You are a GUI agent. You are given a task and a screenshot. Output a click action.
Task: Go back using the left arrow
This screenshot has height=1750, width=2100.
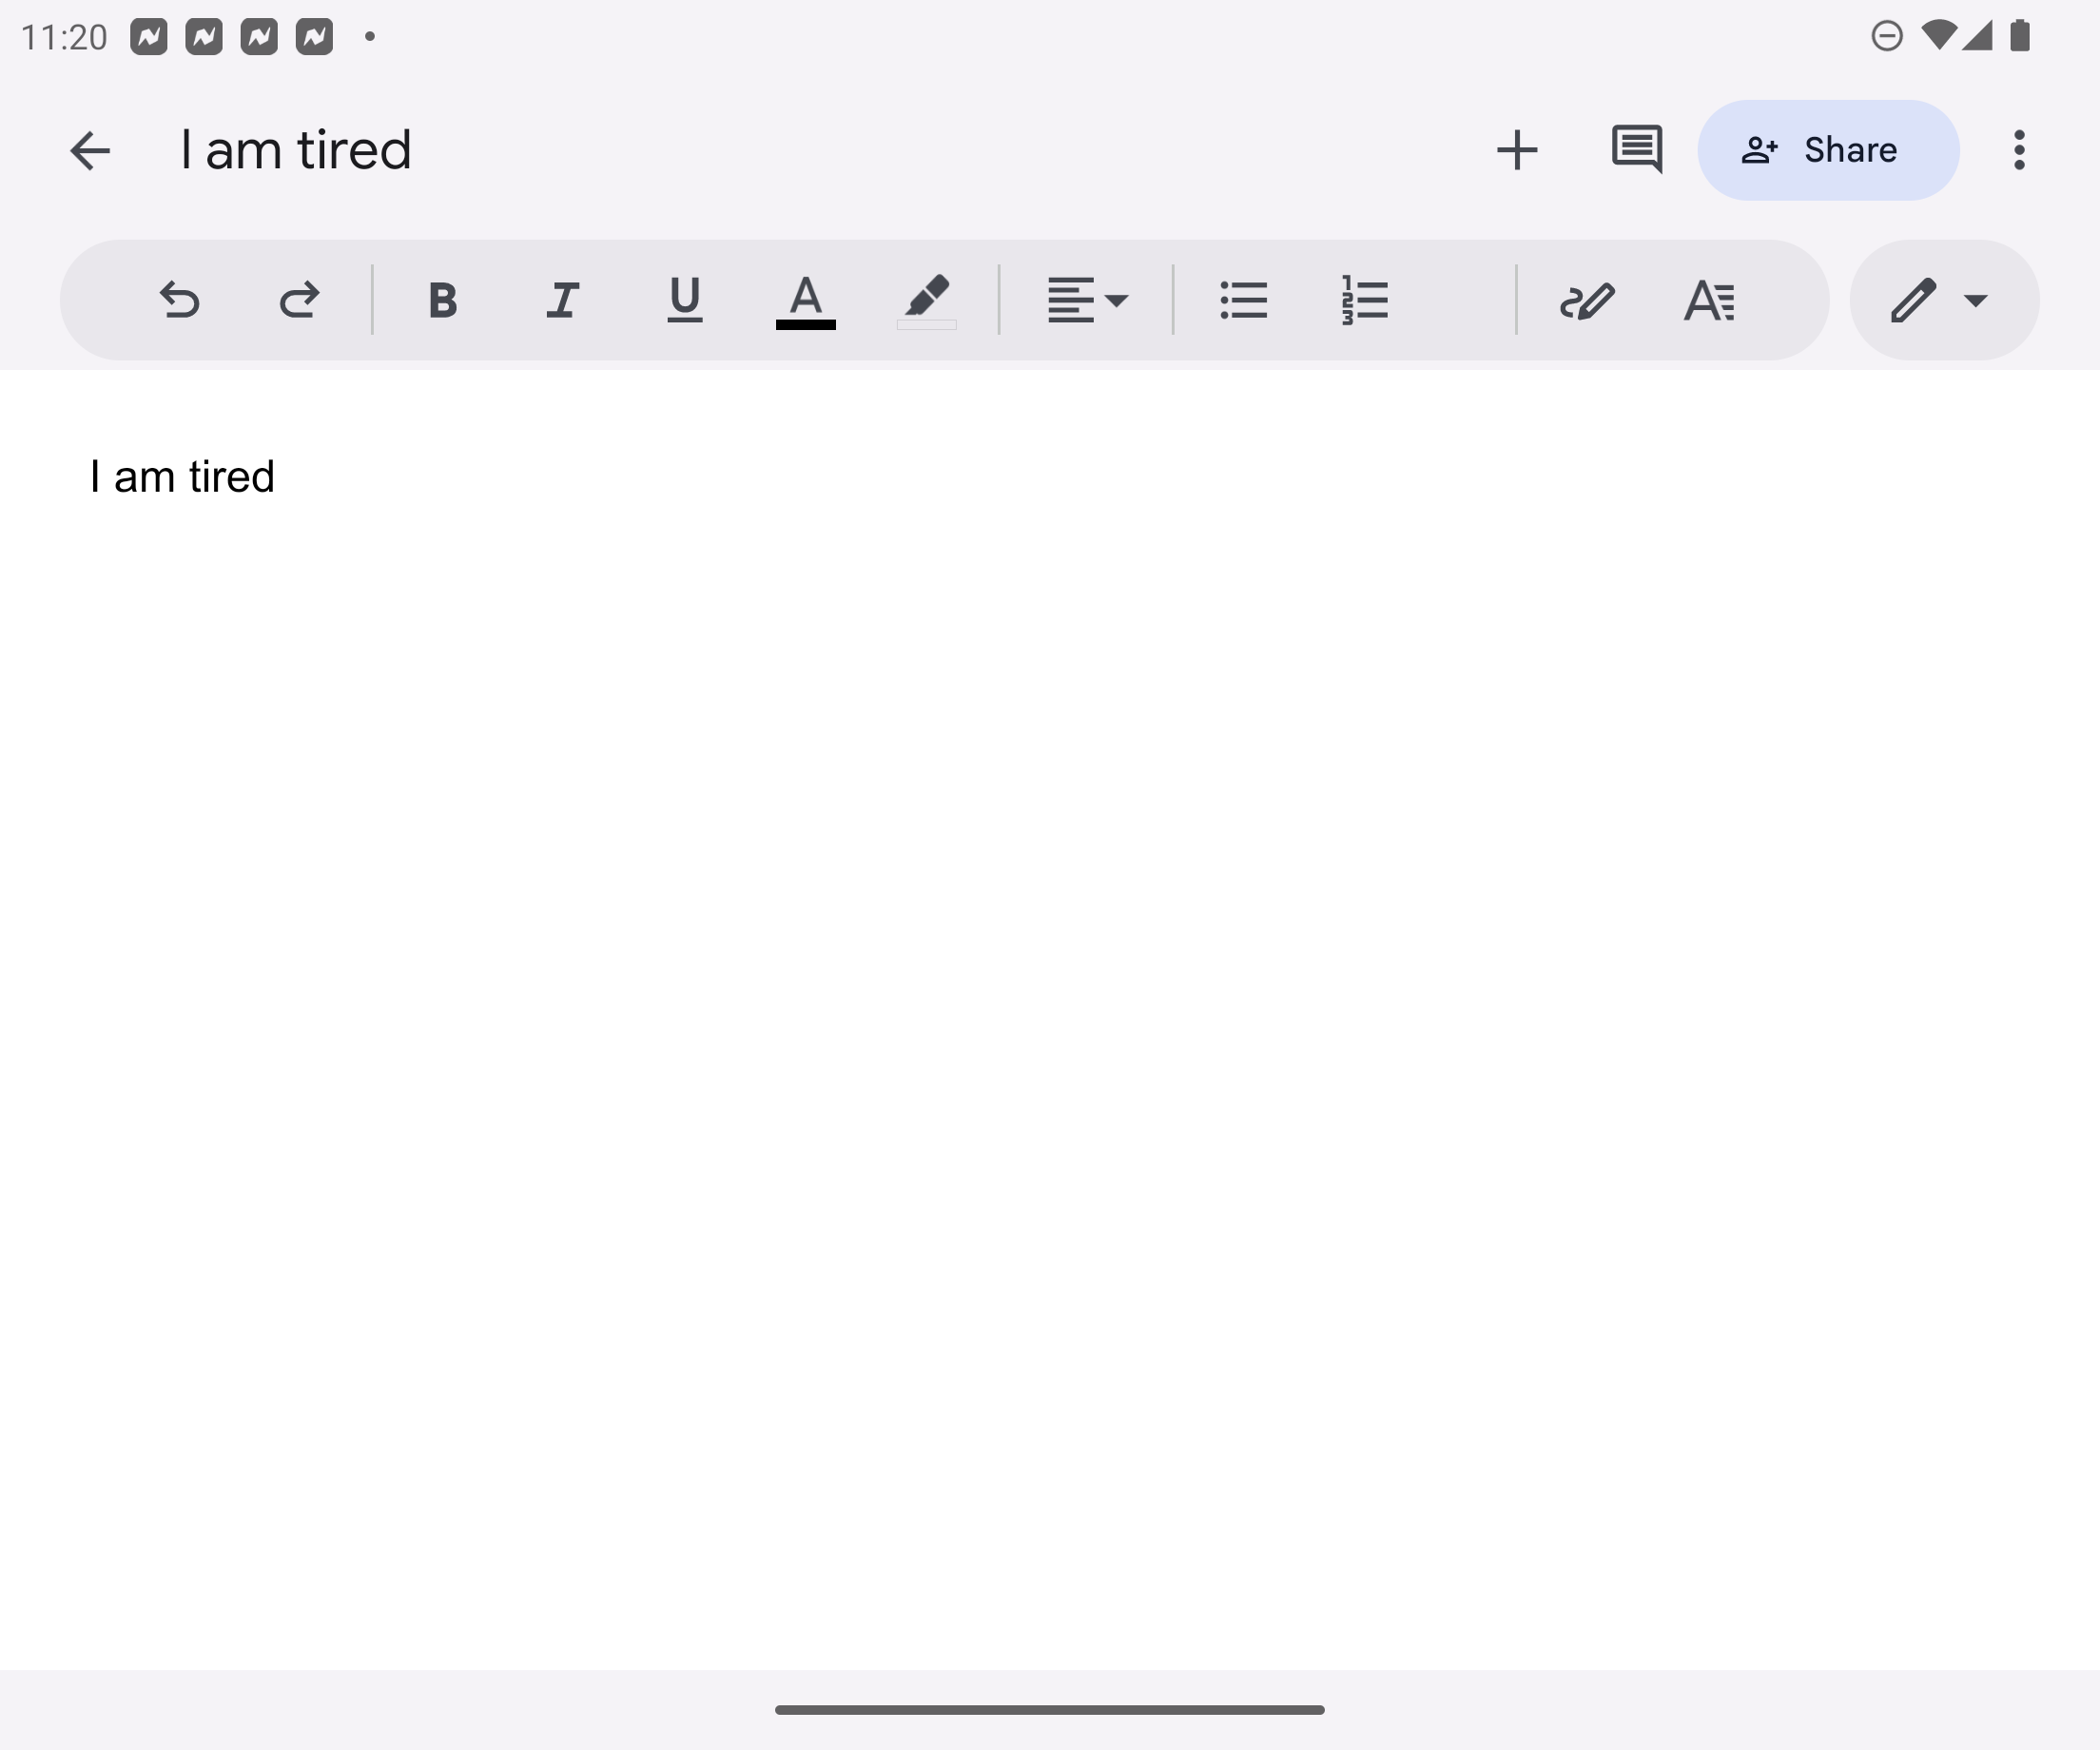pyautogui.click(x=90, y=151)
